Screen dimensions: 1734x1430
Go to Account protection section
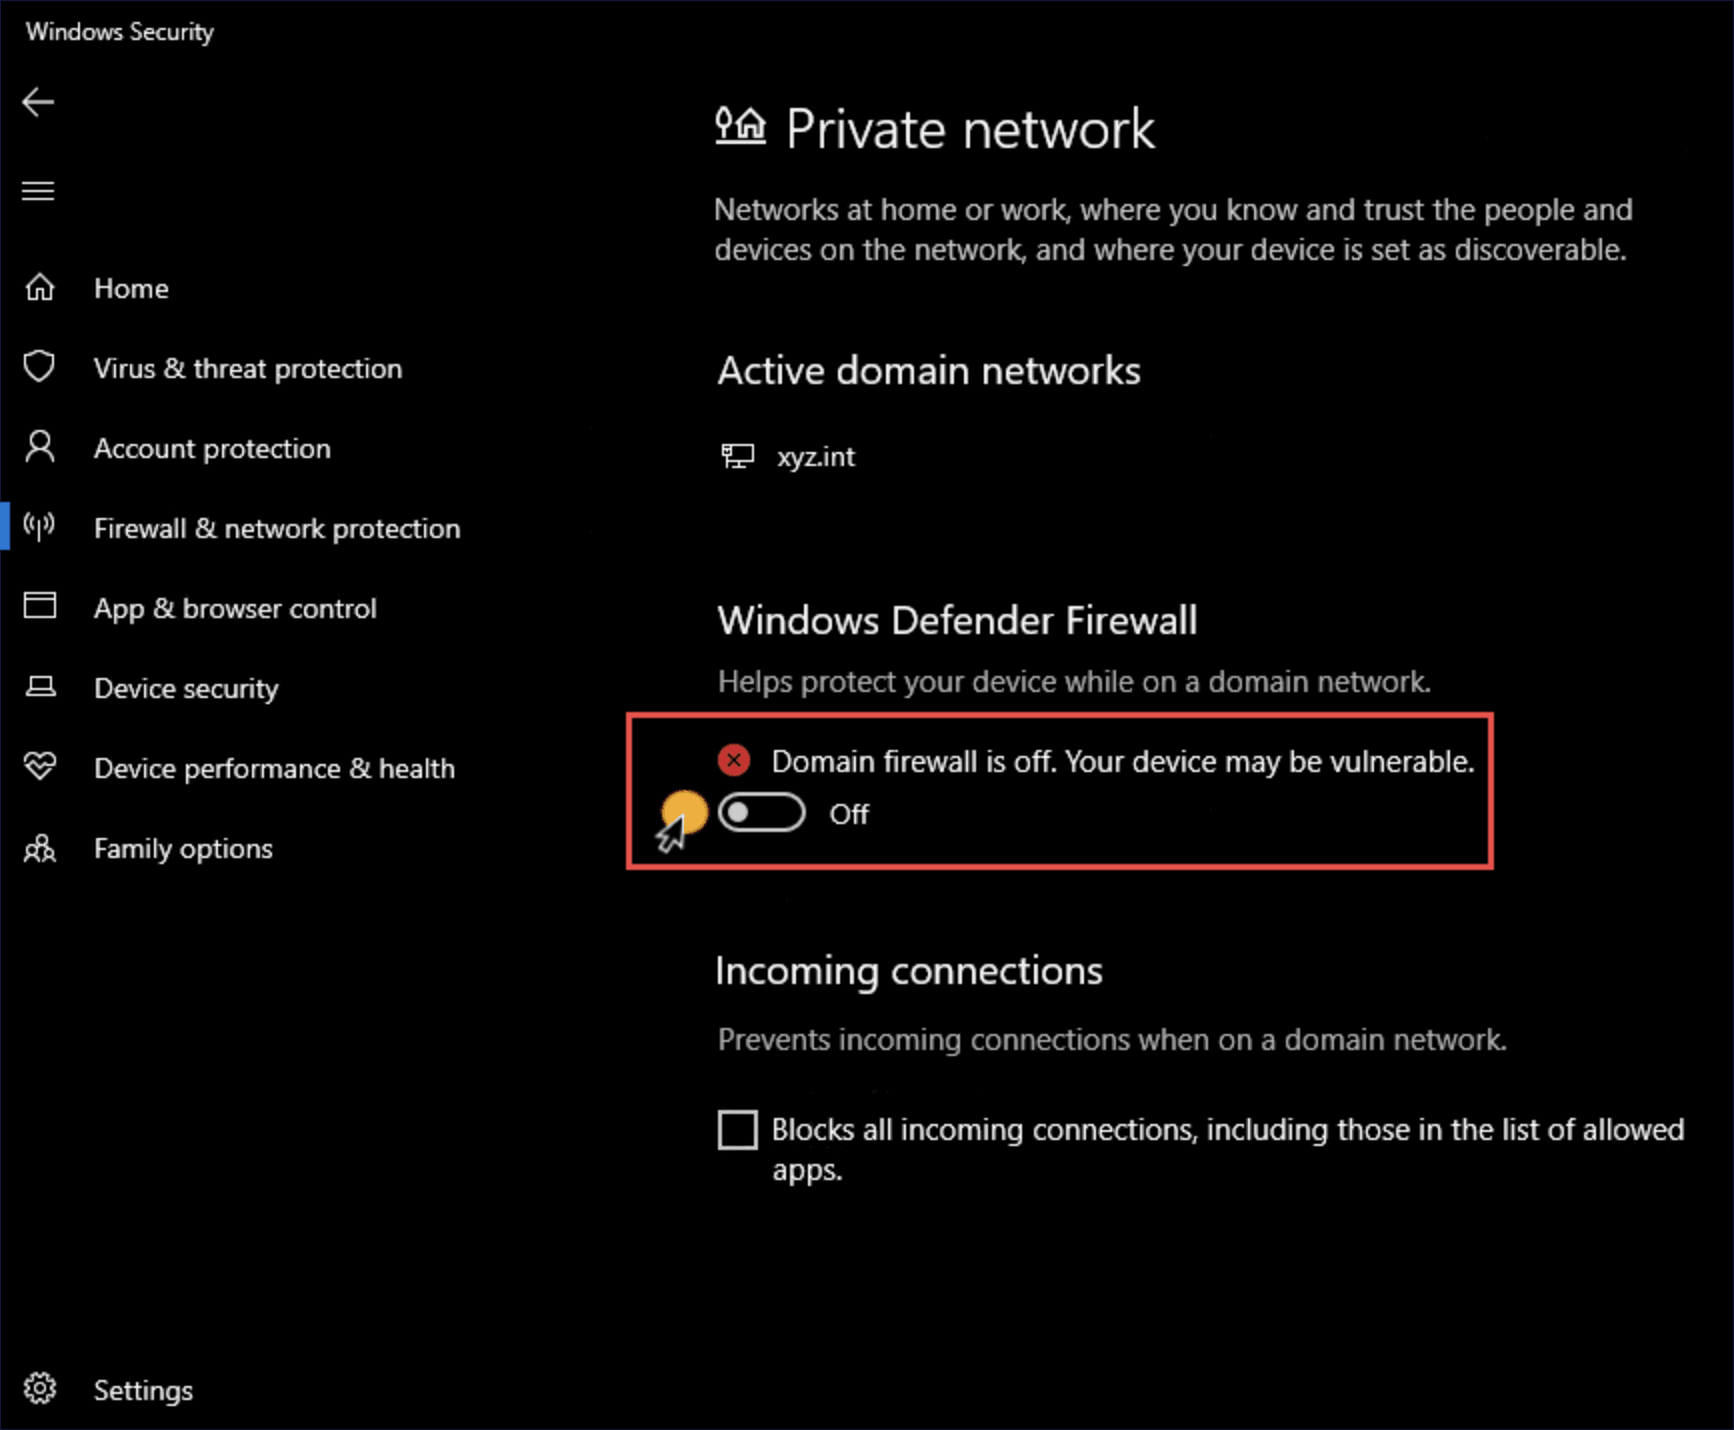pyautogui.click(x=212, y=448)
